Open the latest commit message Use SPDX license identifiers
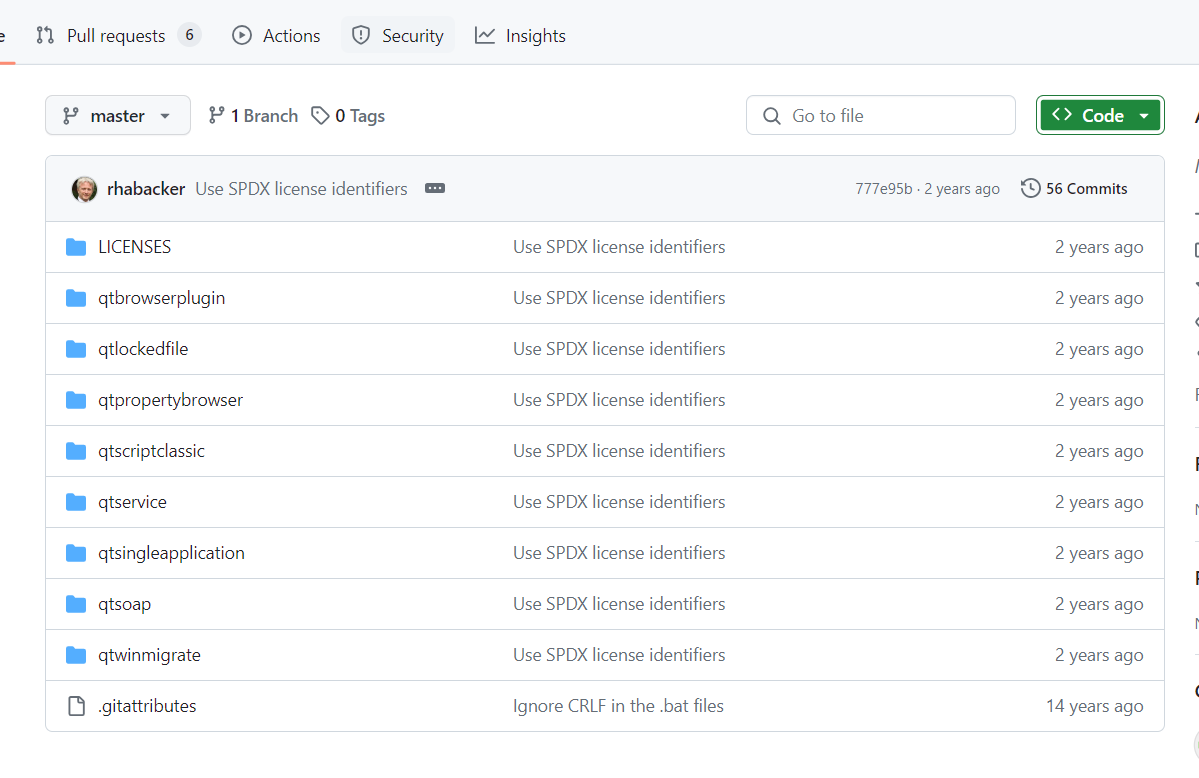This screenshot has height=778, width=1199. point(301,189)
